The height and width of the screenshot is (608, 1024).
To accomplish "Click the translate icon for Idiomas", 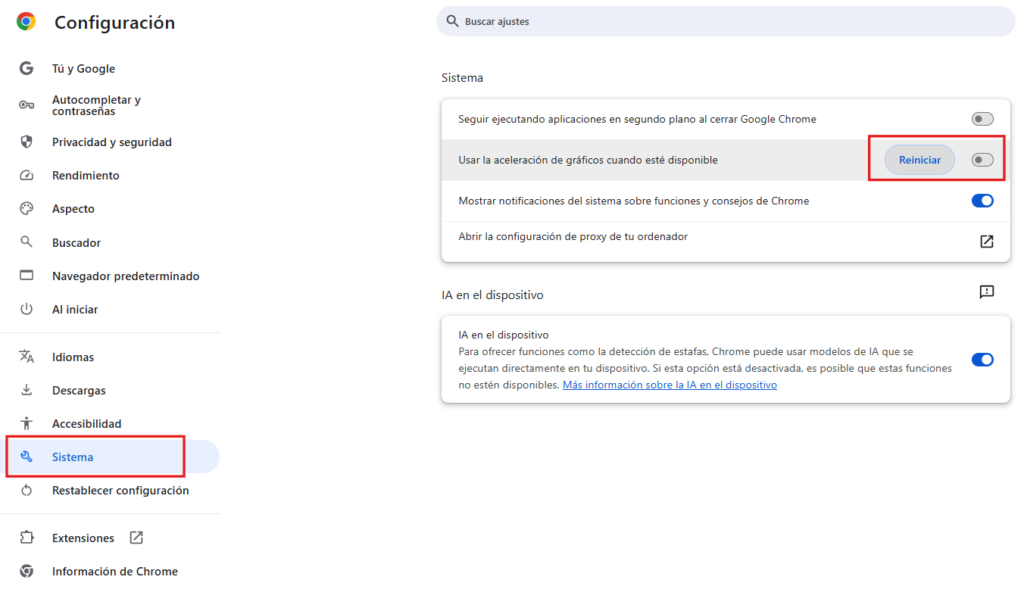I will click(26, 357).
